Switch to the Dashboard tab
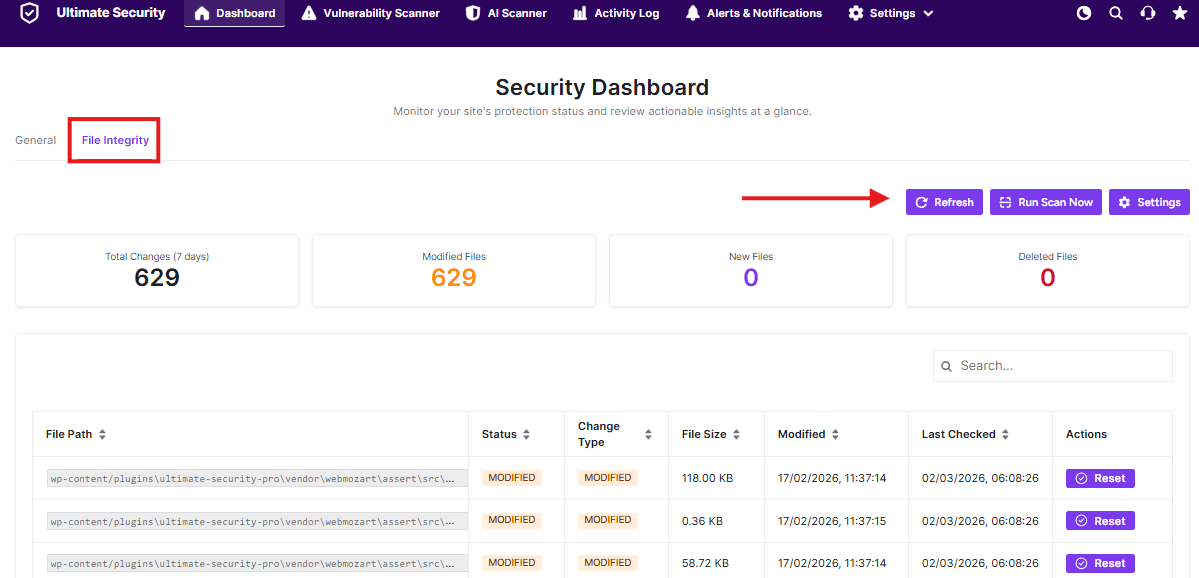This screenshot has width=1199, height=578. point(234,13)
